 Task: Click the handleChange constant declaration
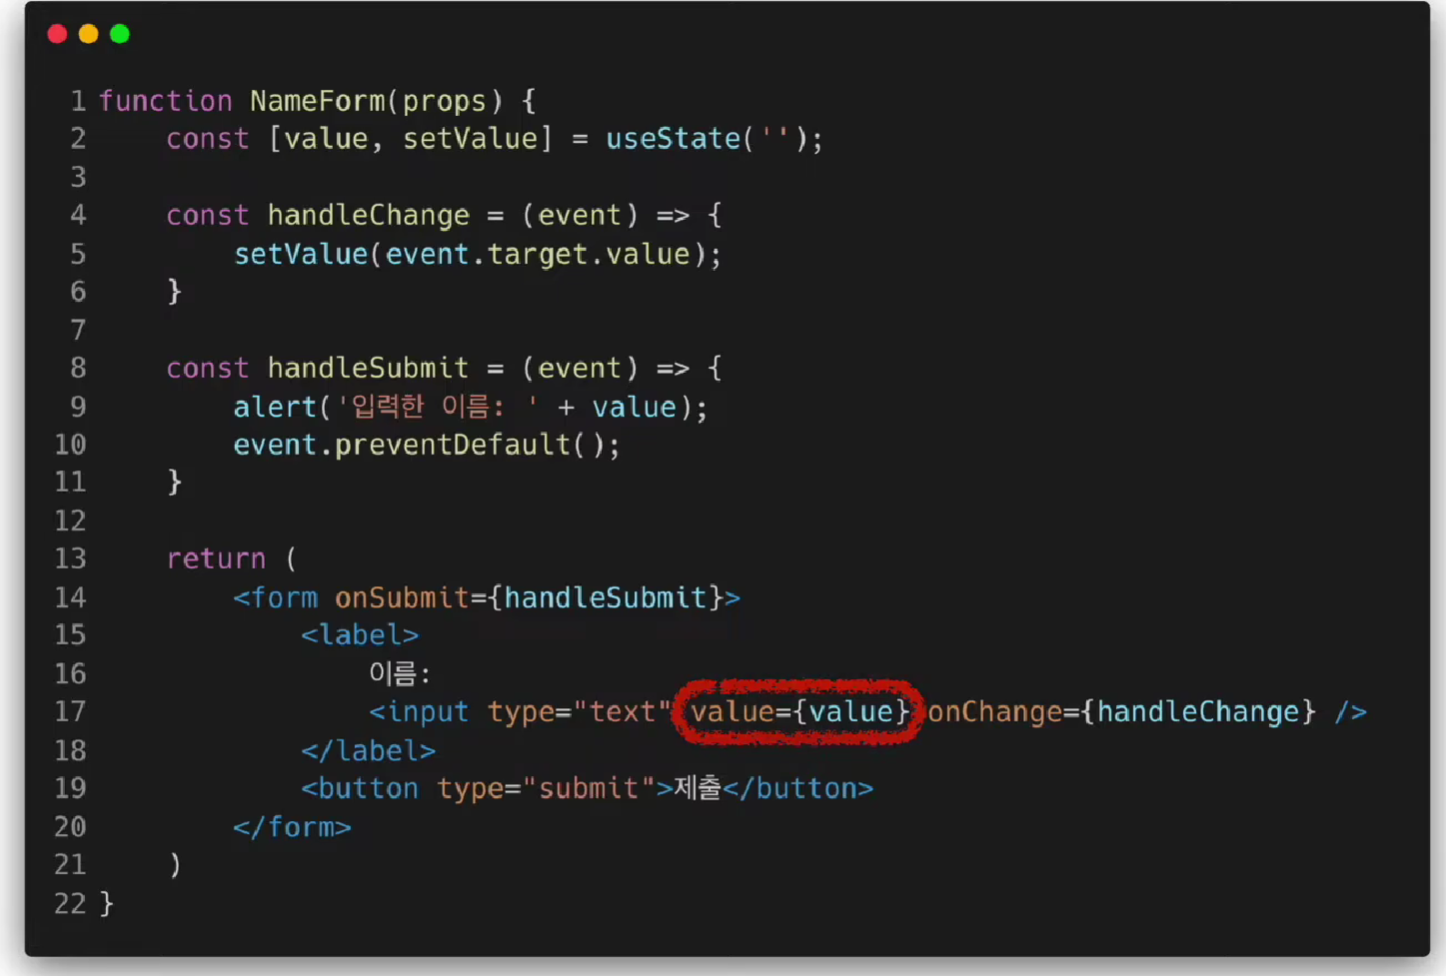tap(368, 216)
